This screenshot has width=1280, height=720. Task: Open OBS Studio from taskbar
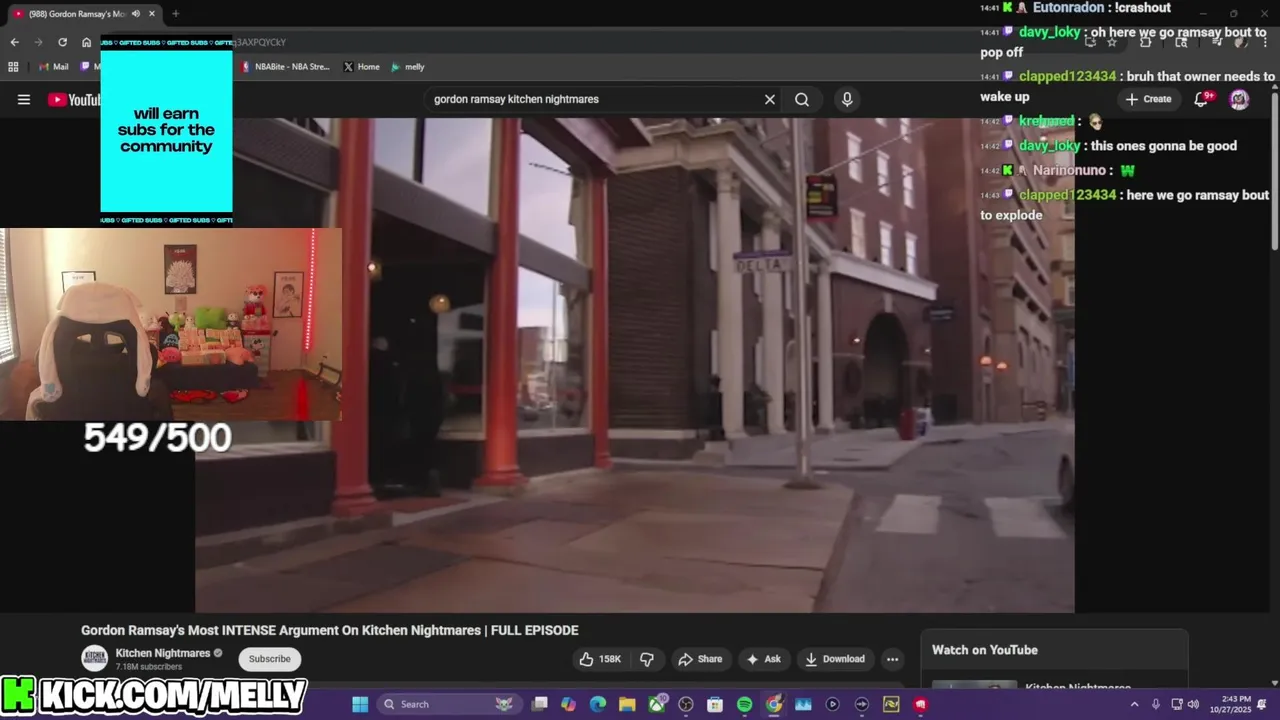tap(686, 704)
